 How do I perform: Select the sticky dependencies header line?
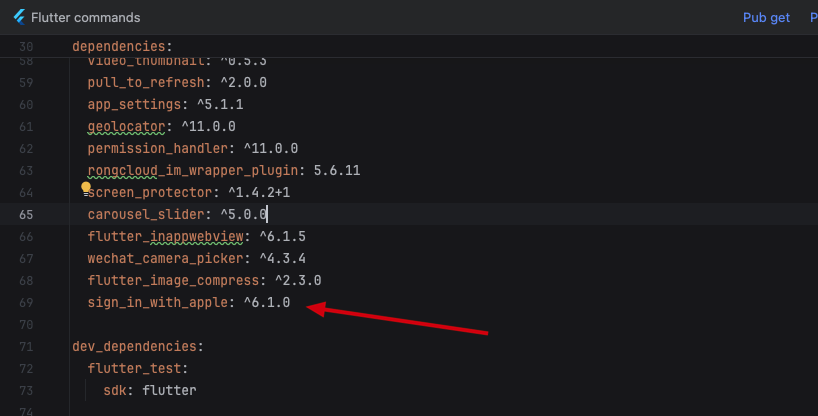coord(122,47)
